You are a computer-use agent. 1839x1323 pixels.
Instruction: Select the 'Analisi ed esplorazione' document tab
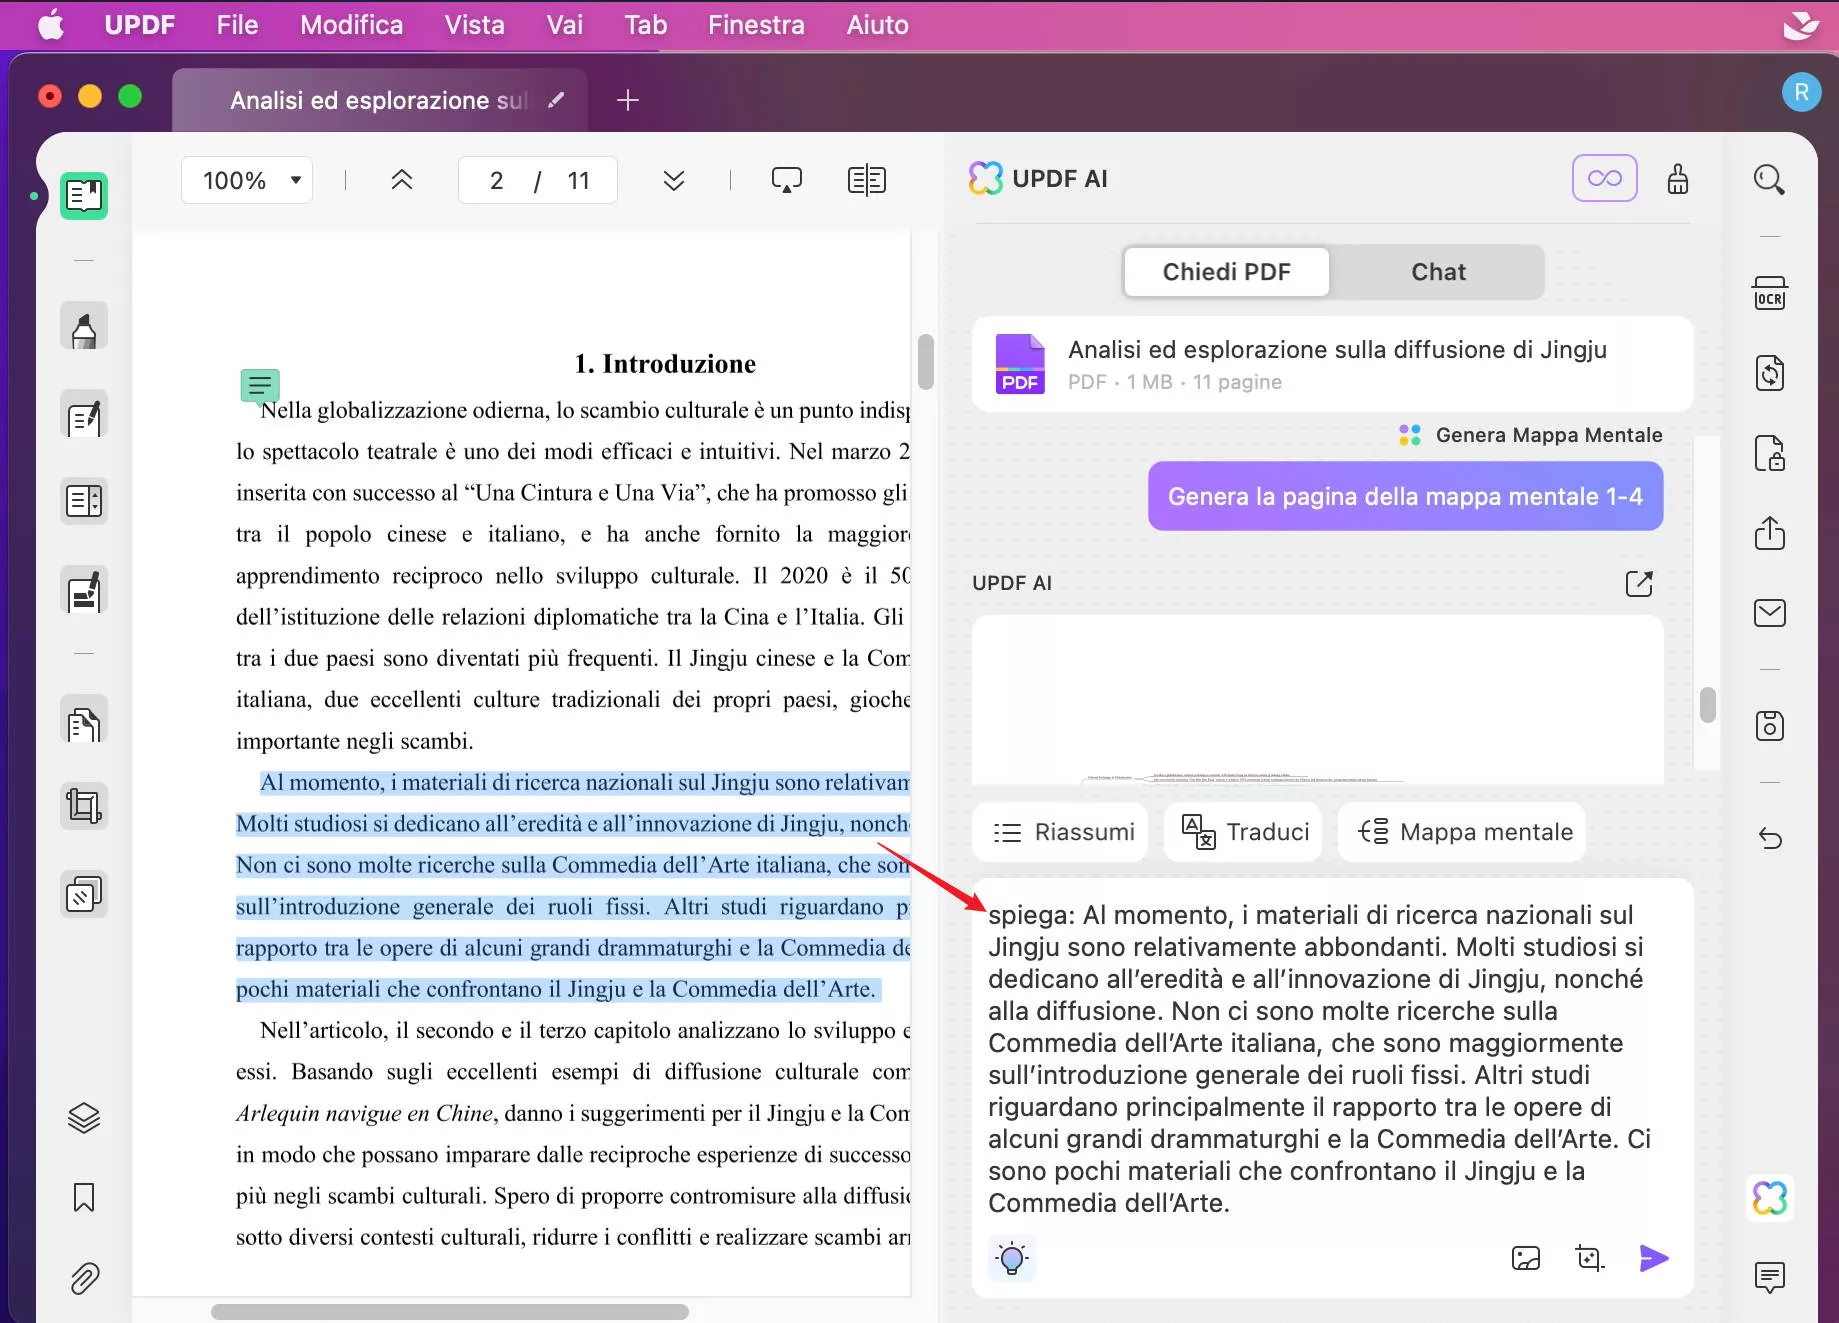378,100
